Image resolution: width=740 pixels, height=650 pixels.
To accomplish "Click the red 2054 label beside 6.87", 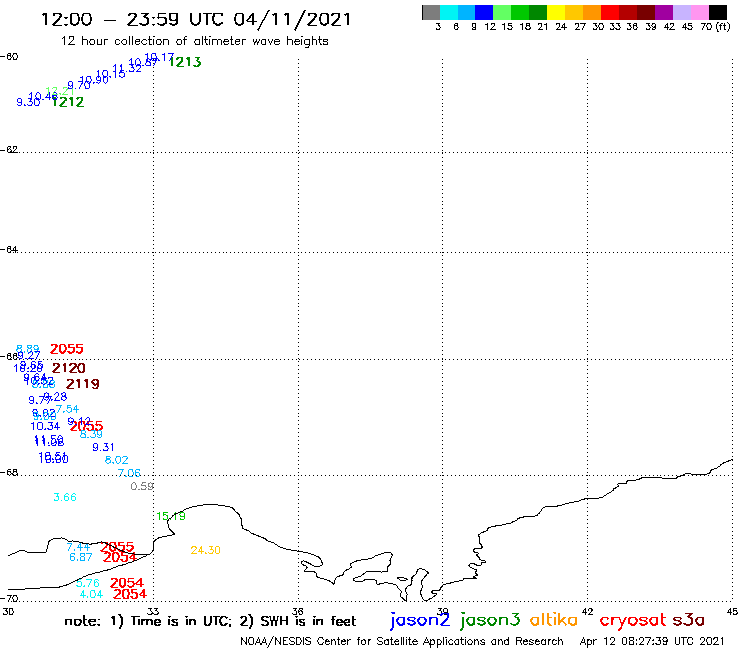I will (x=120, y=557).
